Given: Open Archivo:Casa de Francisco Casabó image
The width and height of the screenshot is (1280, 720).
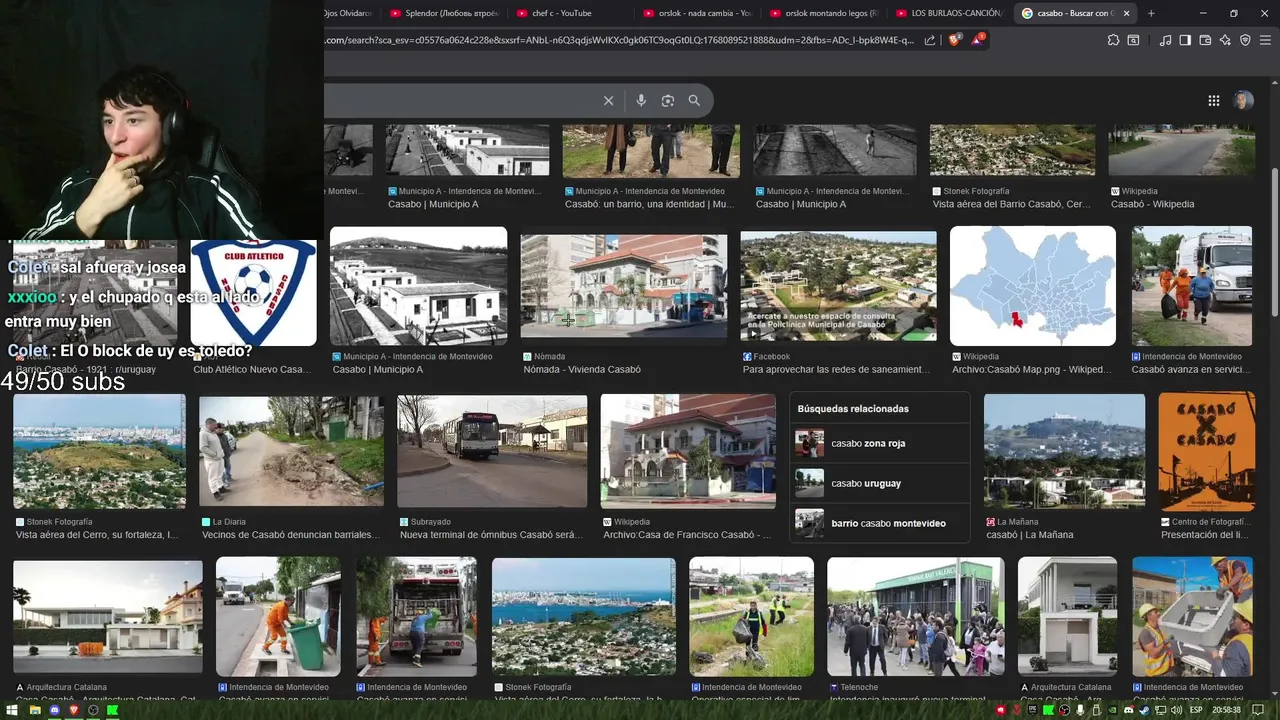Looking at the screenshot, I should 688,451.
